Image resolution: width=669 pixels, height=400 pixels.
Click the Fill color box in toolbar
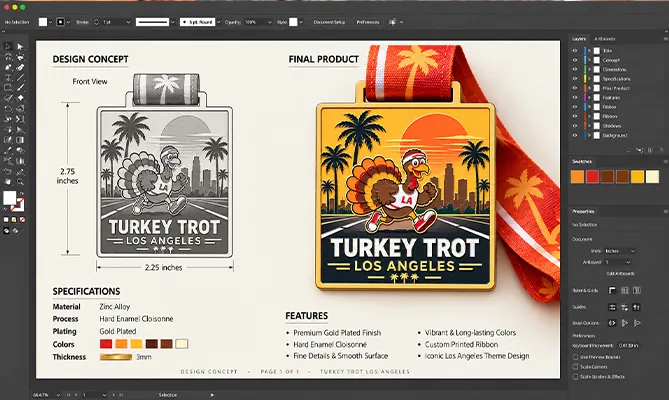click(x=9, y=198)
